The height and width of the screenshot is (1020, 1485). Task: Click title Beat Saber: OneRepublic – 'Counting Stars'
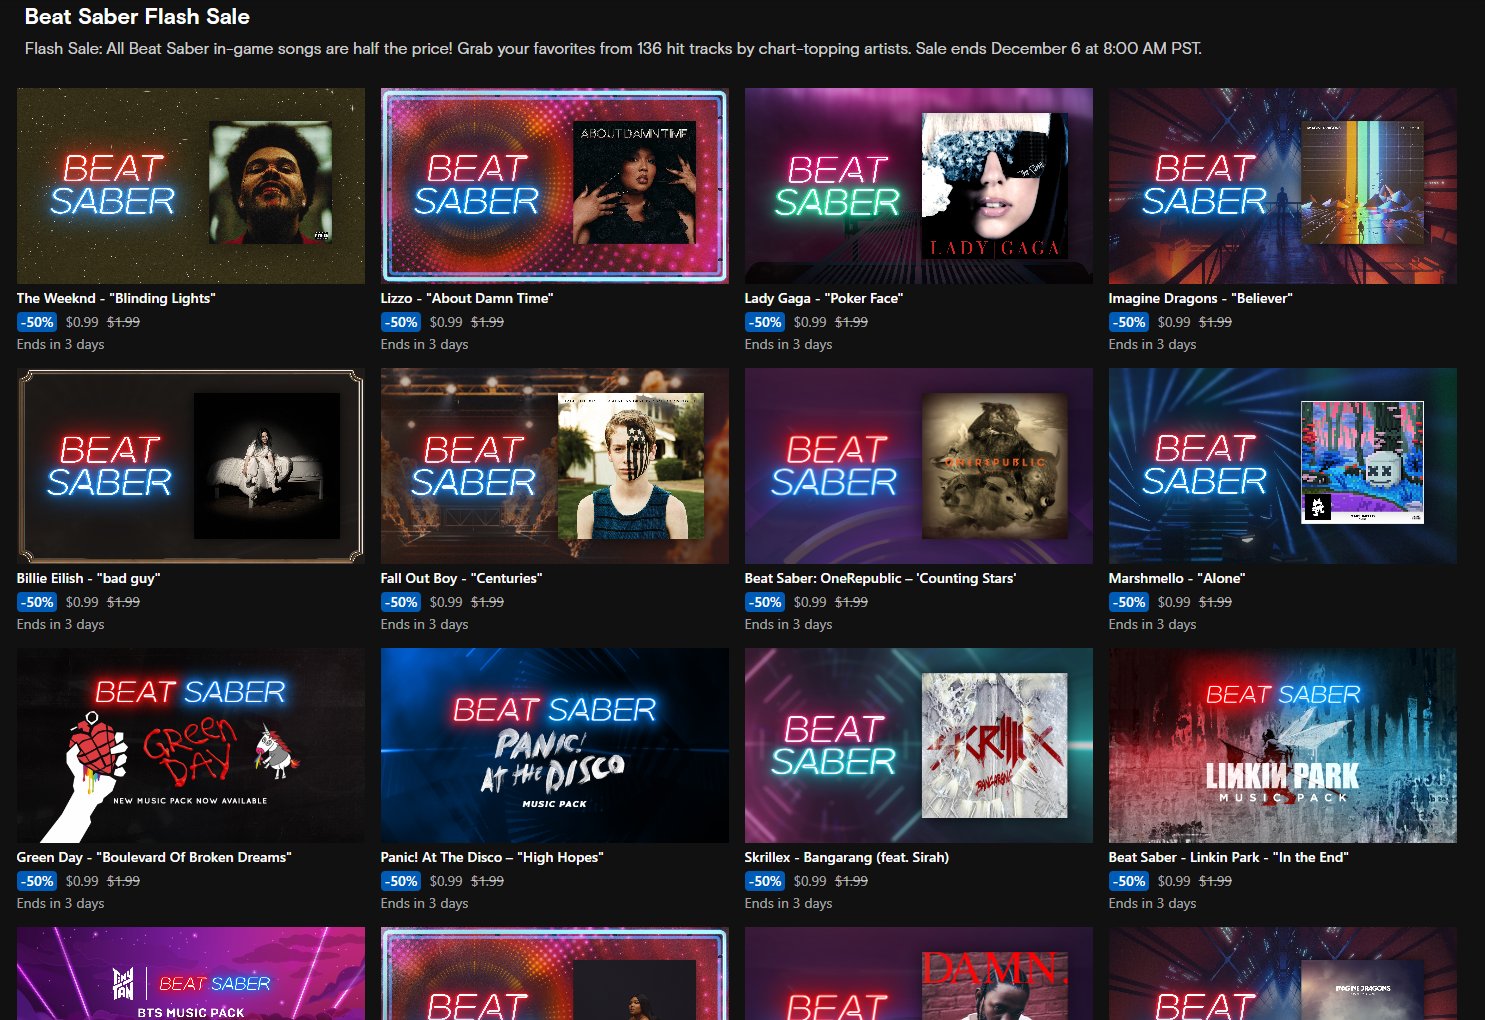click(881, 578)
